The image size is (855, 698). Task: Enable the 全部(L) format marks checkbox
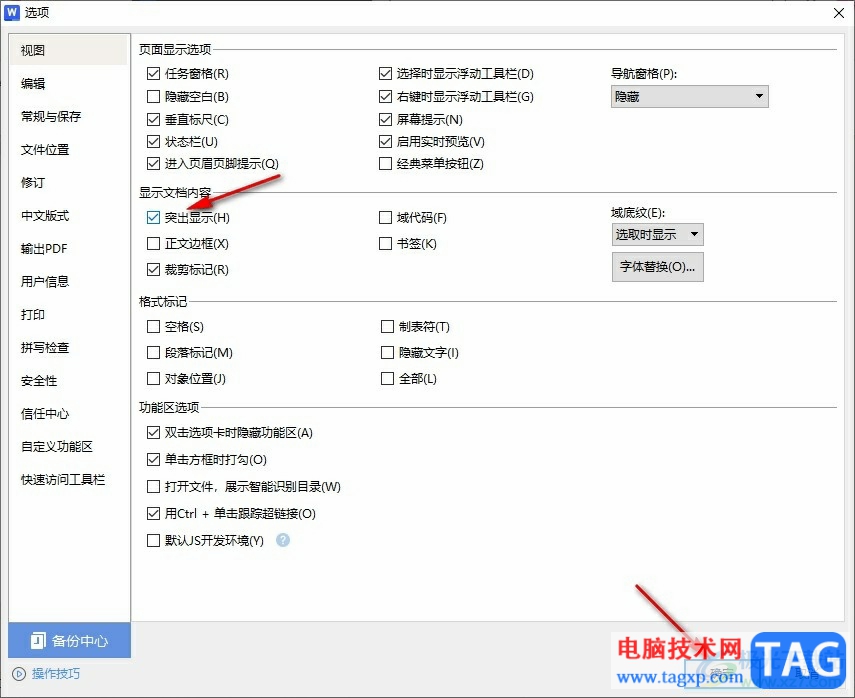[387, 378]
